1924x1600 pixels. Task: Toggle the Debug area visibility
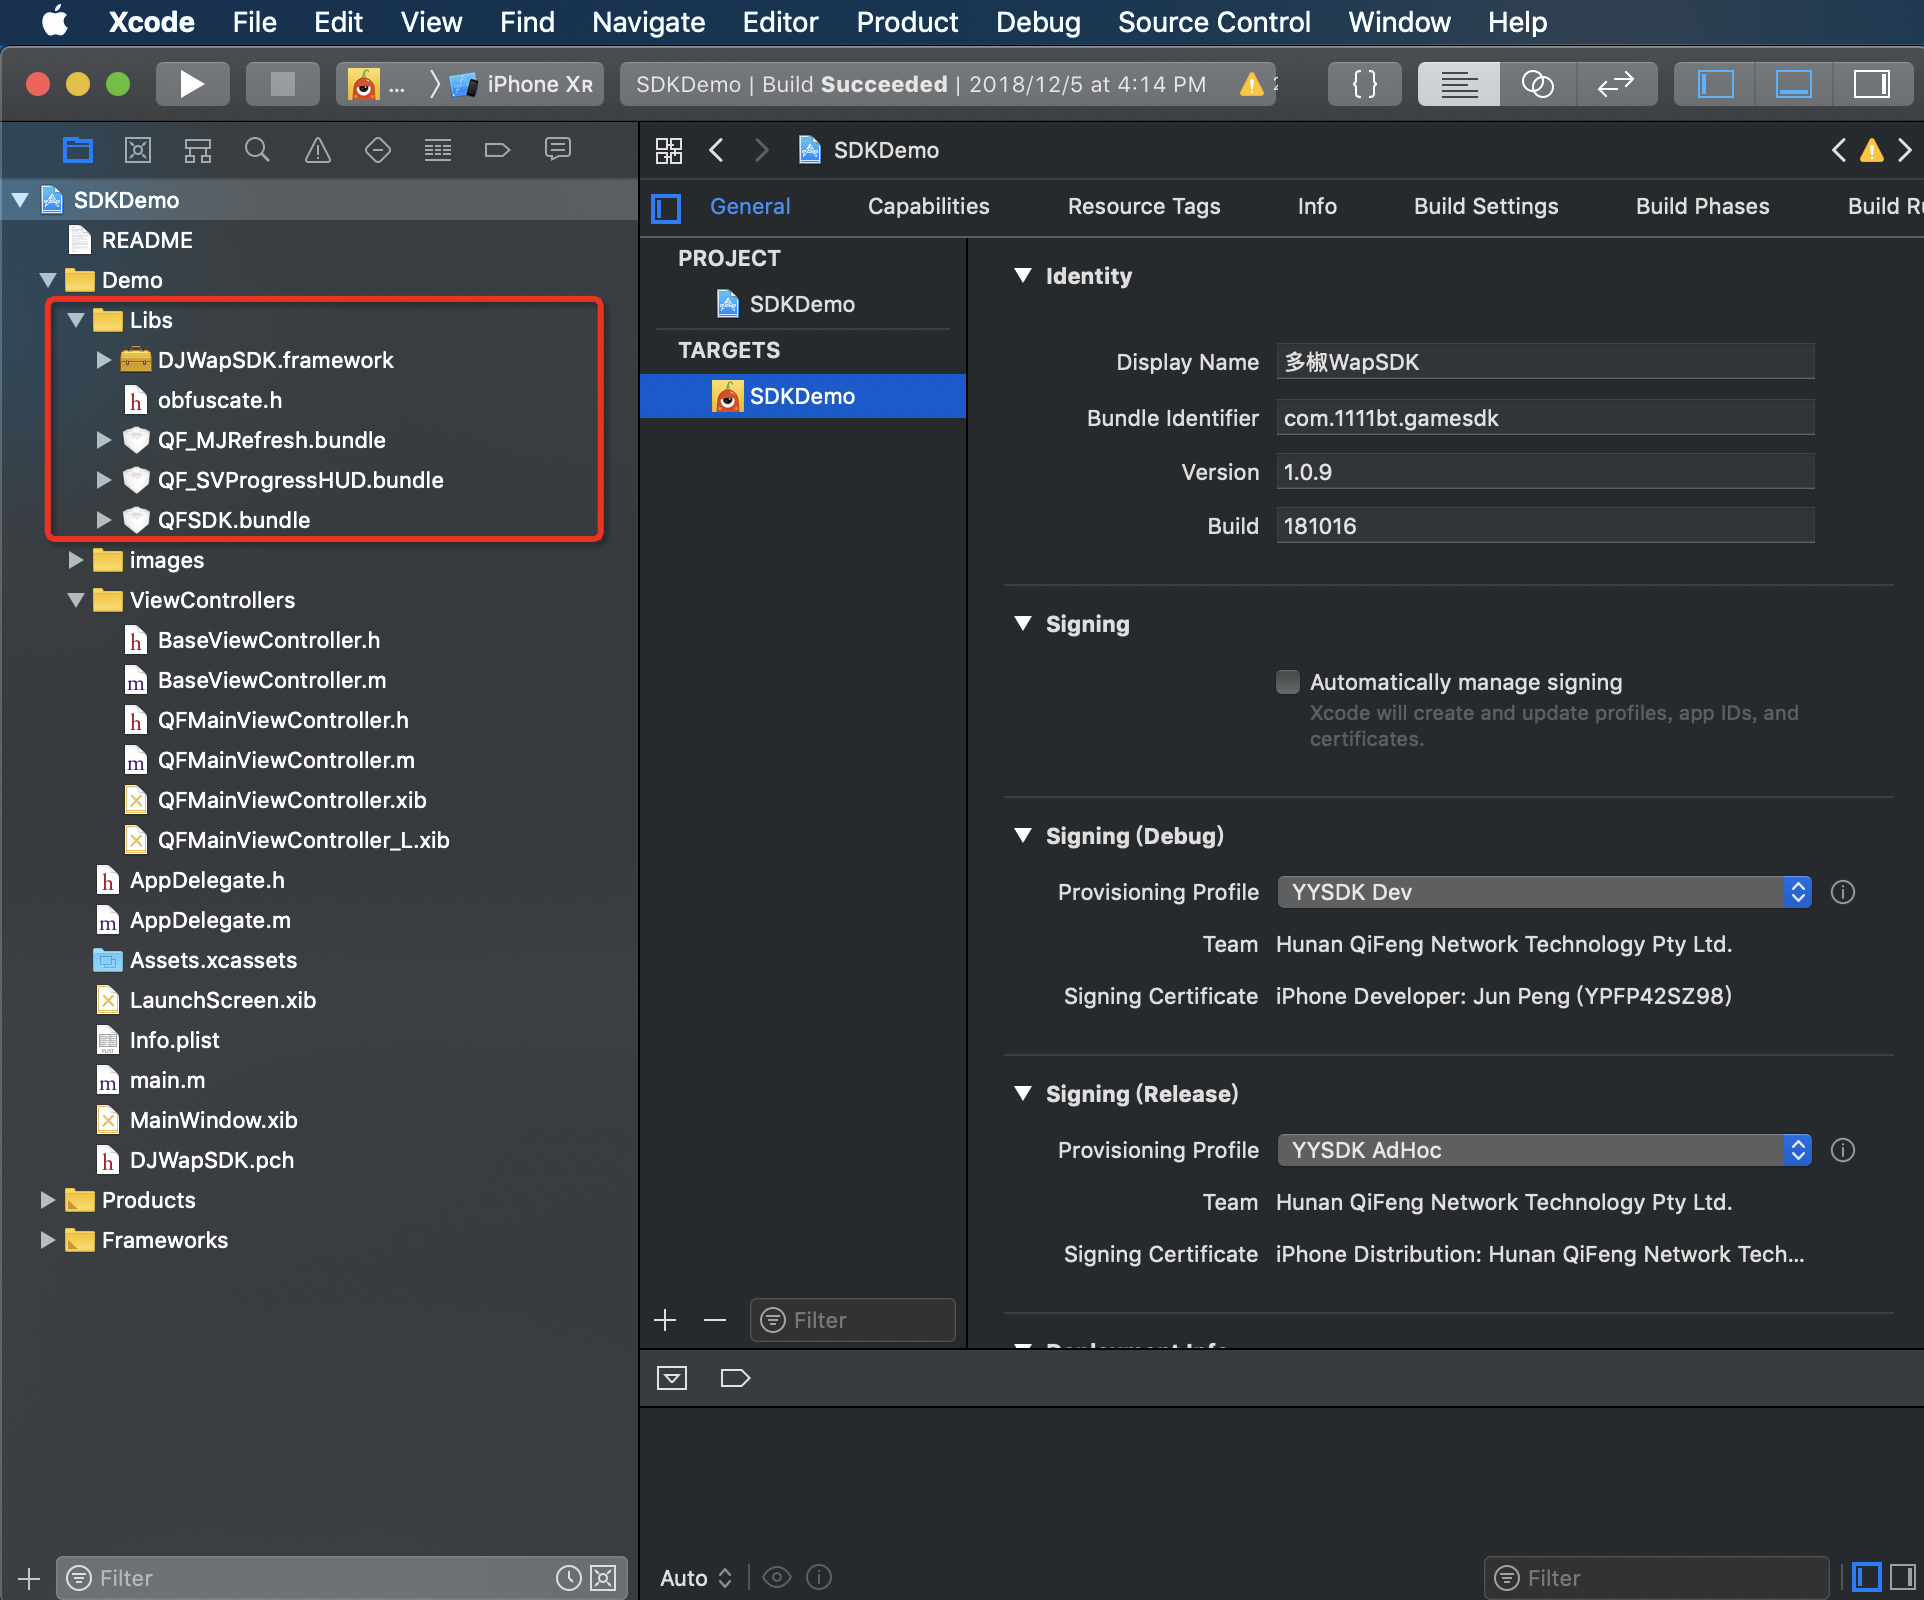1794,84
